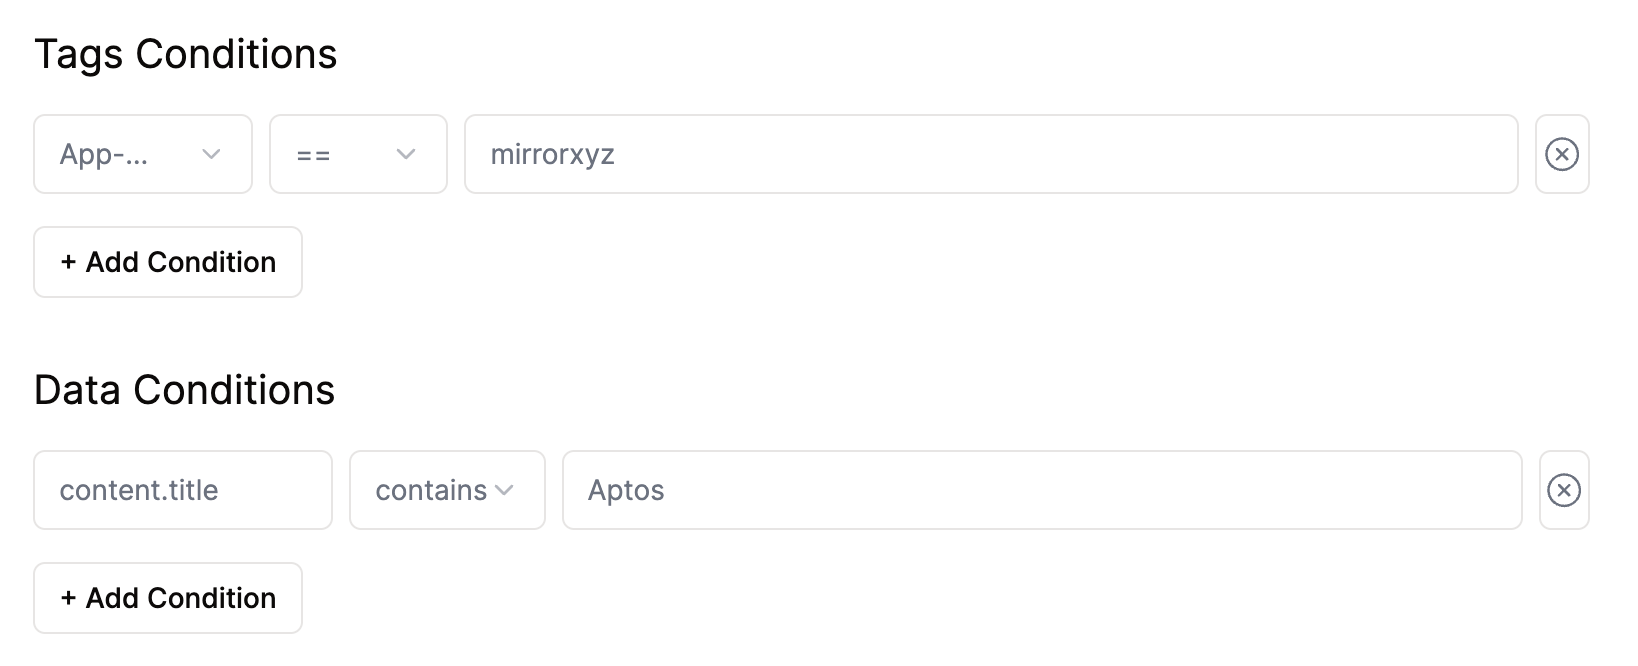The width and height of the screenshot is (1638, 666).
Task: Open the App-... tag name dropdown
Action: point(143,154)
